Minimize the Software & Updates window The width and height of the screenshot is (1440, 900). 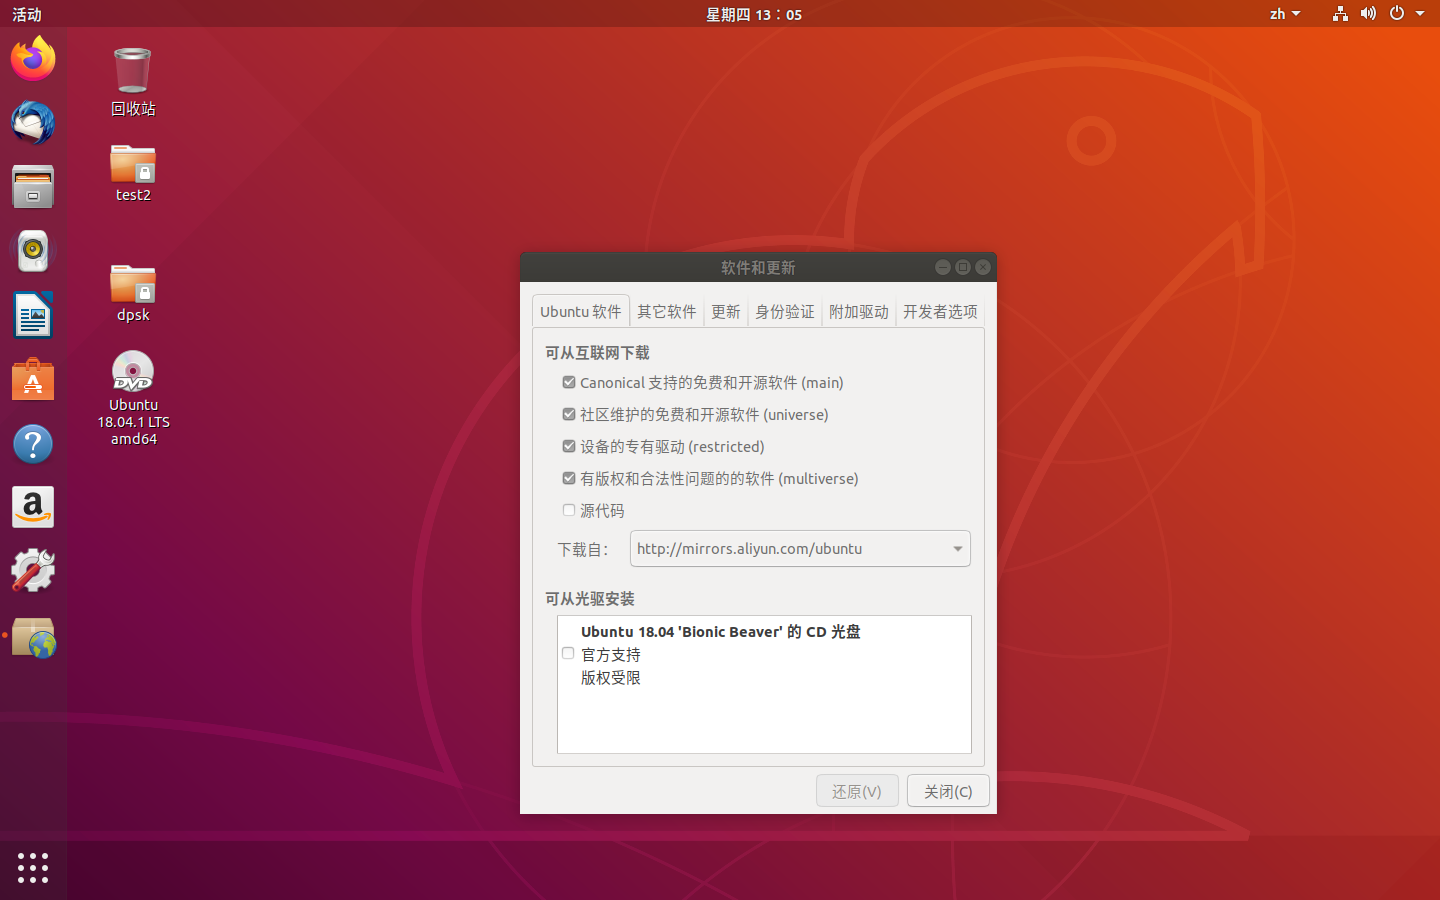pyautogui.click(x=942, y=267)
